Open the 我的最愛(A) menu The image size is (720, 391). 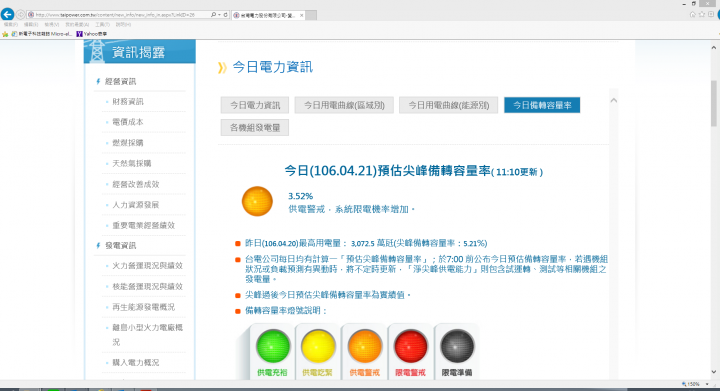tap(77, 25)
